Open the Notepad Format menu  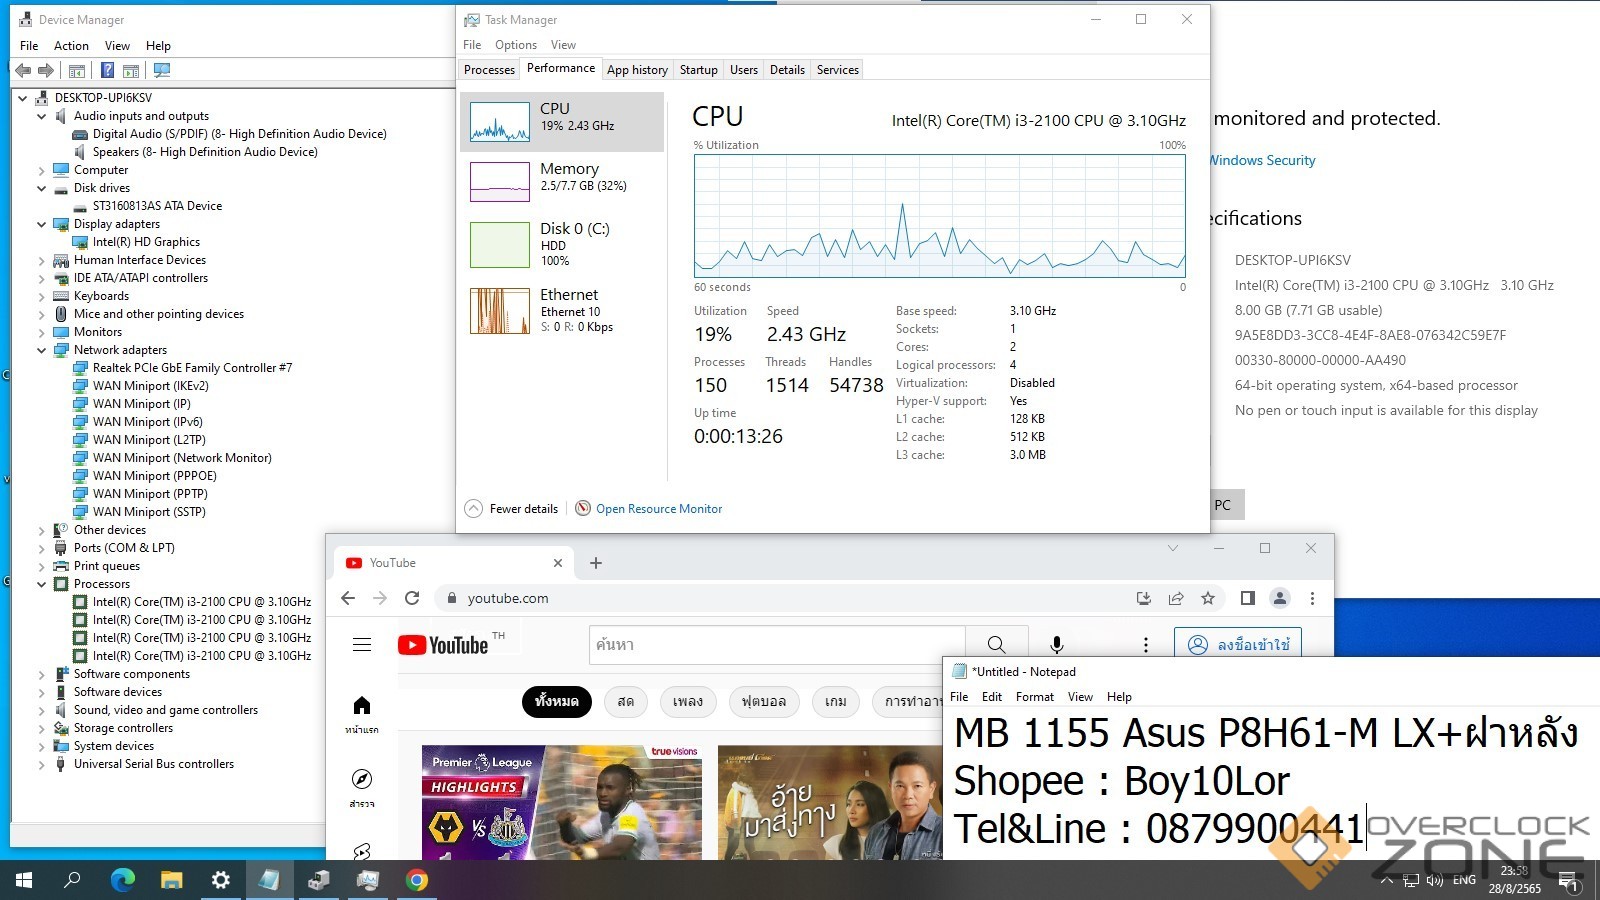point(1034,697)
